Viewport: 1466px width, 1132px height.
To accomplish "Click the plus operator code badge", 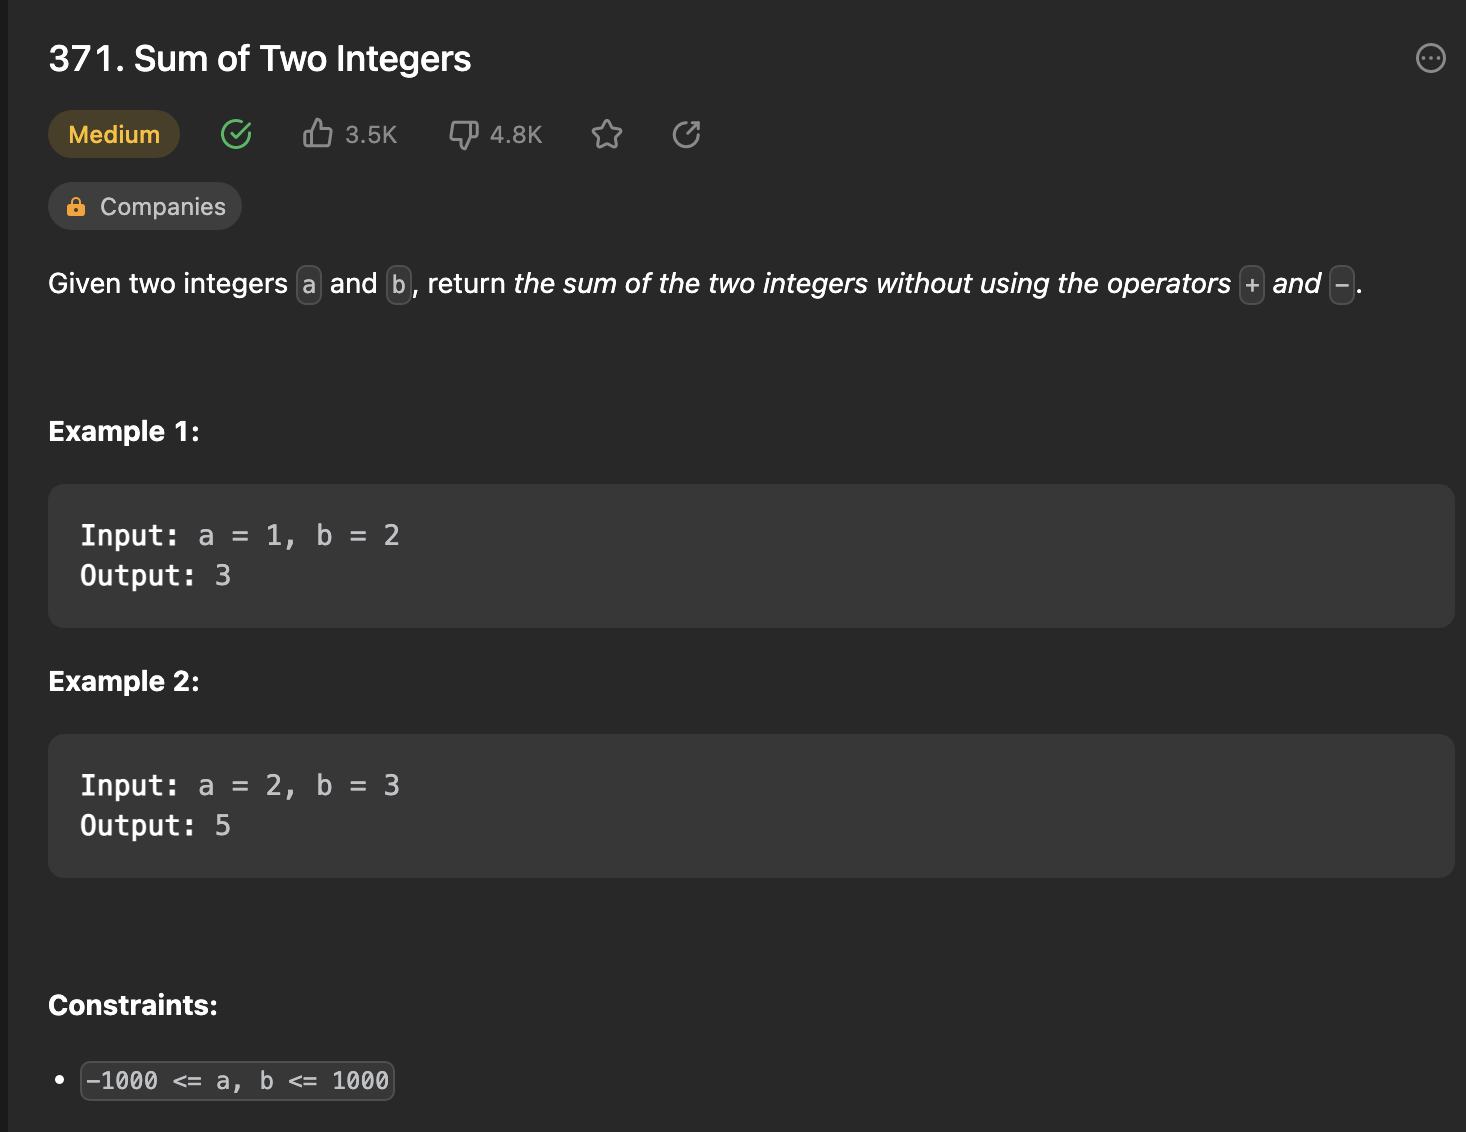I will click(x=1251, y=285).
